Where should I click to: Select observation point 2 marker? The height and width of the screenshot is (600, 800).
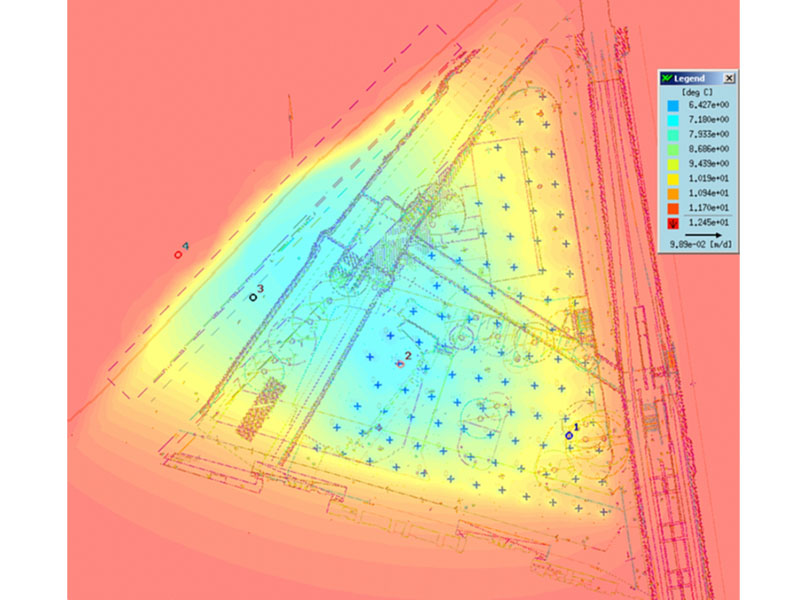(400, 364)
